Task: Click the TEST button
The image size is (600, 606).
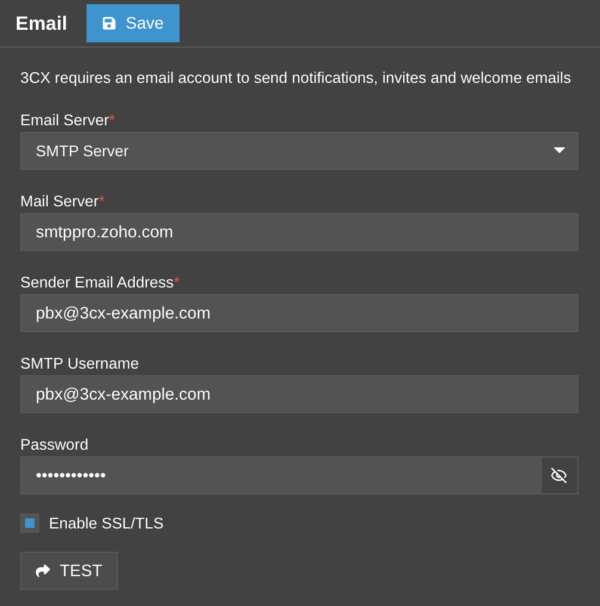Action: point(69,571)
